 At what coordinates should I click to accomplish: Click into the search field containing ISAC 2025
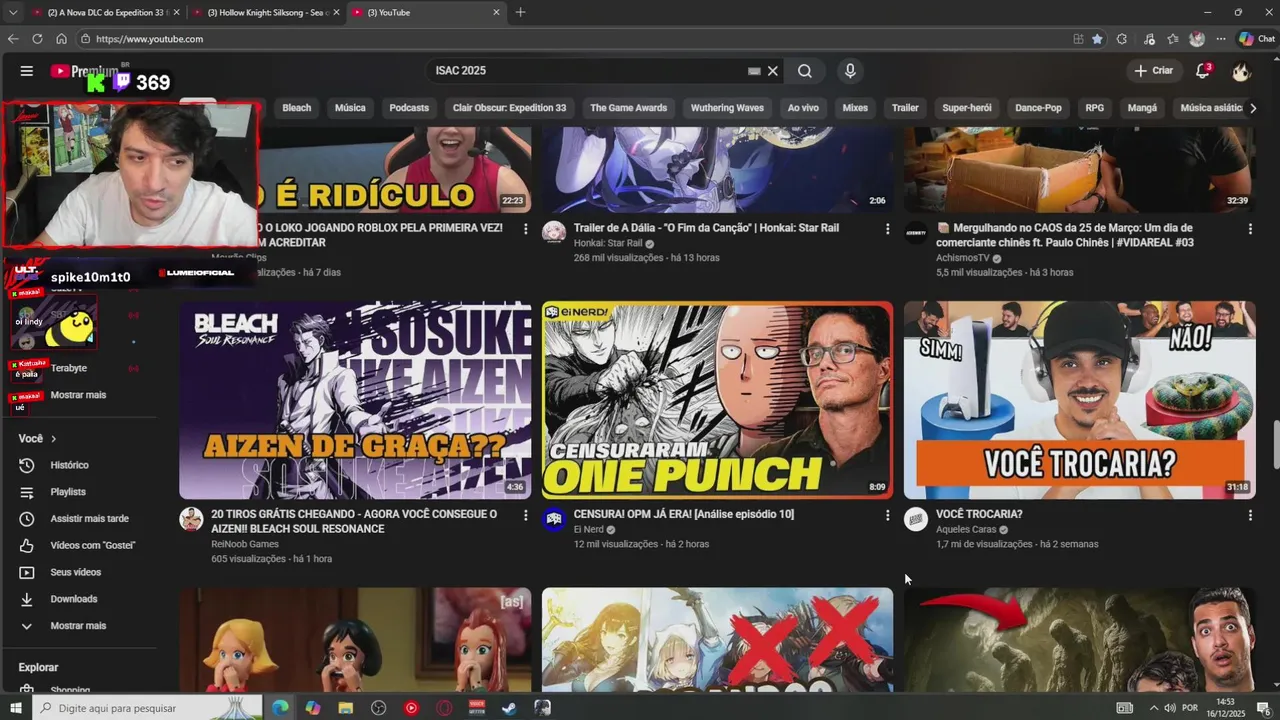(x=590, y=71)
